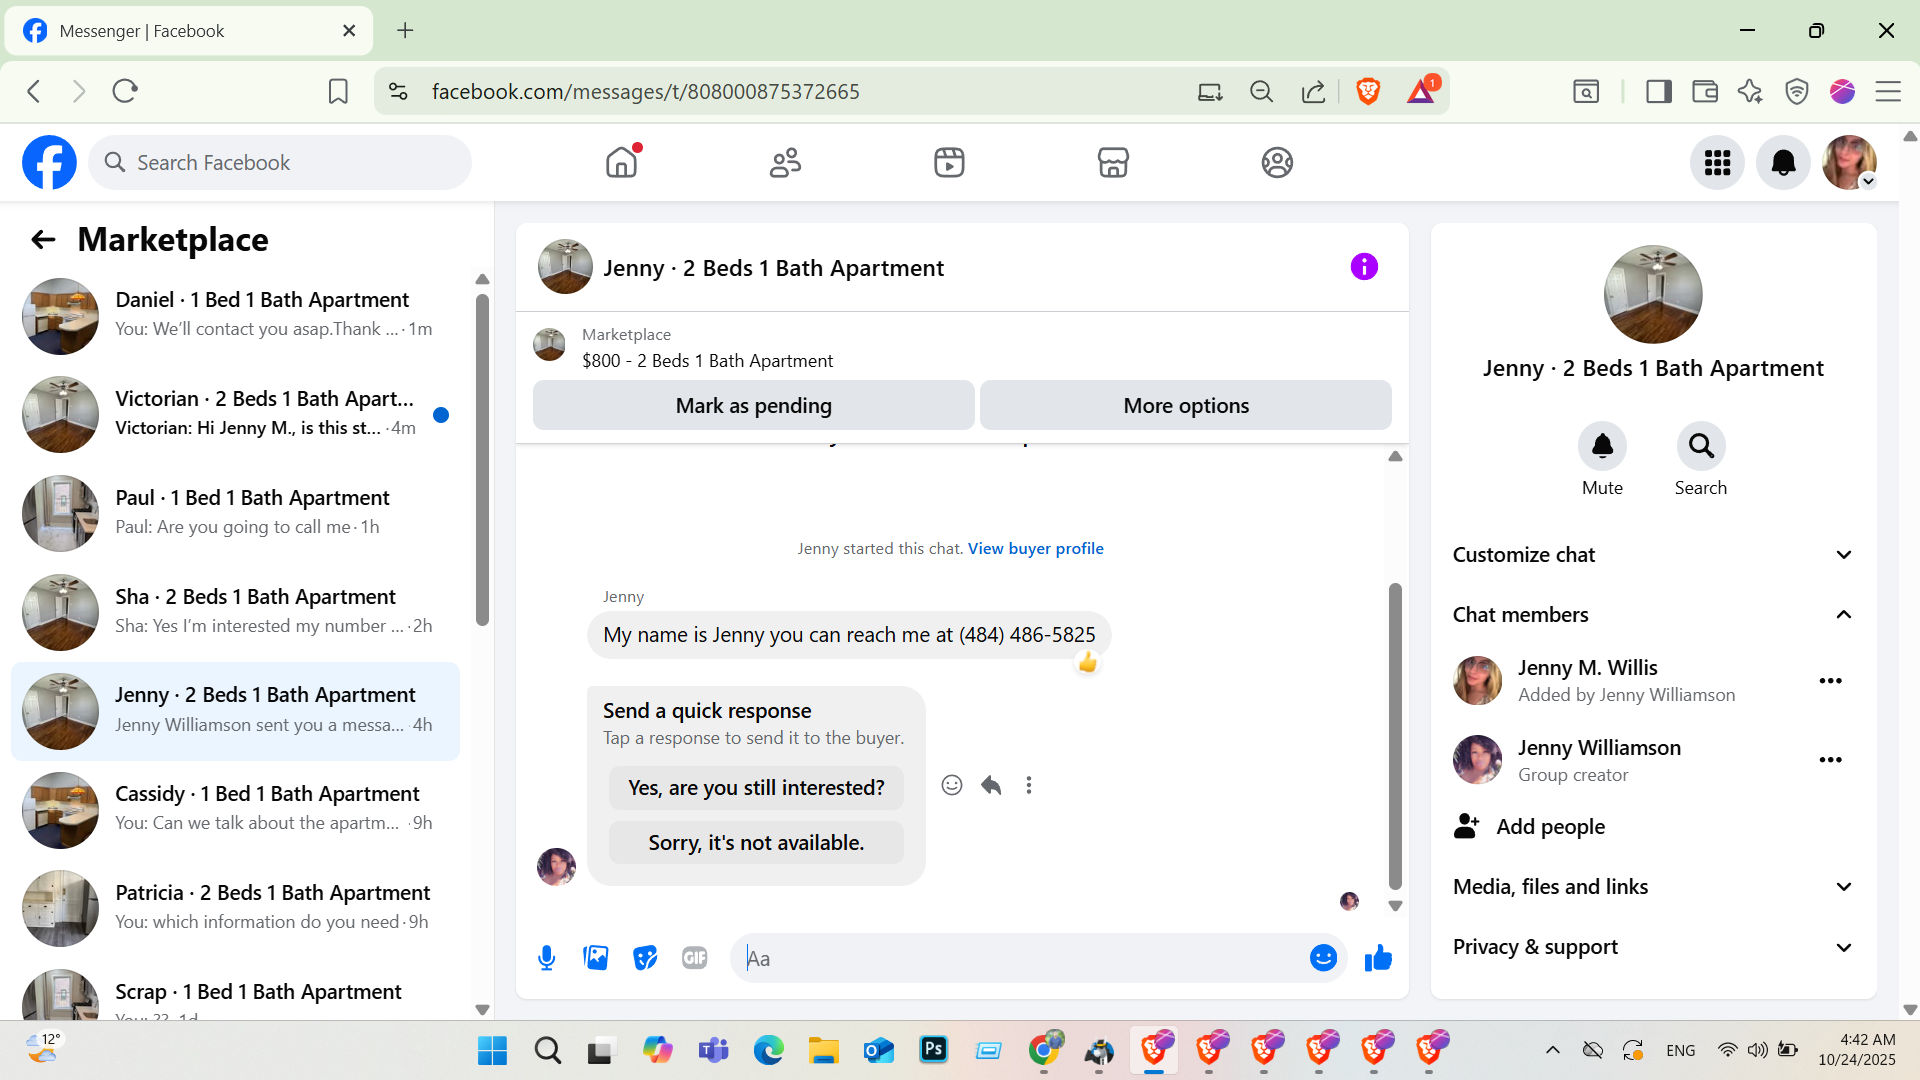Send quick response 'Sorry, it's not available.'

(756, 843)
